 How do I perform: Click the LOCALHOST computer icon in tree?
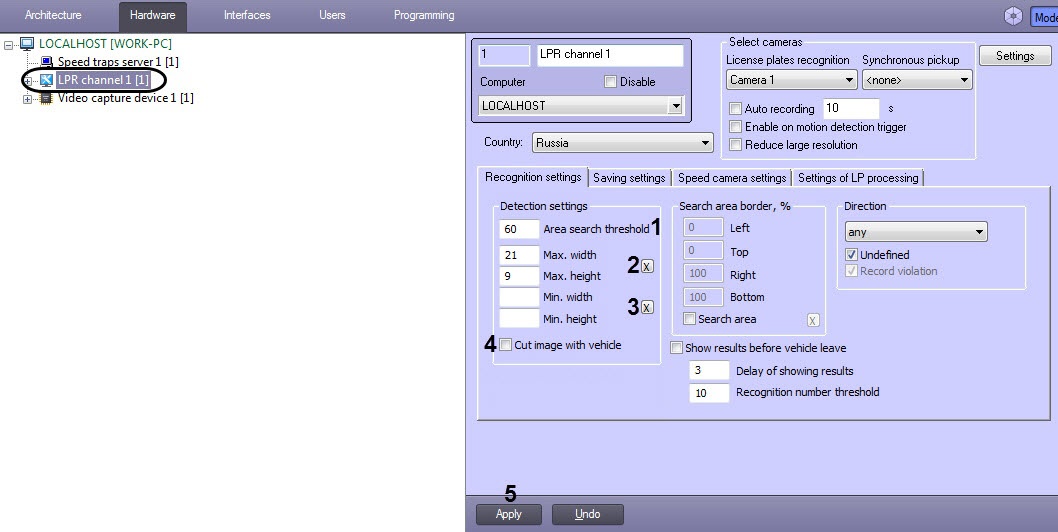[x=26, y=44]
